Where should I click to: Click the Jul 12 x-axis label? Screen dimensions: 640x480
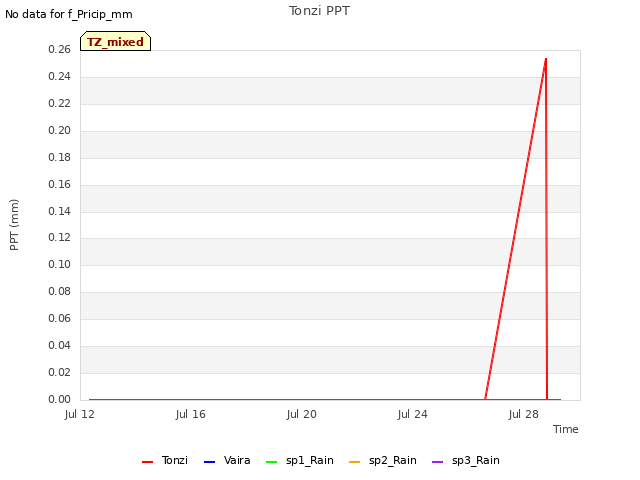pyautogui.click(x=80, y=414)
